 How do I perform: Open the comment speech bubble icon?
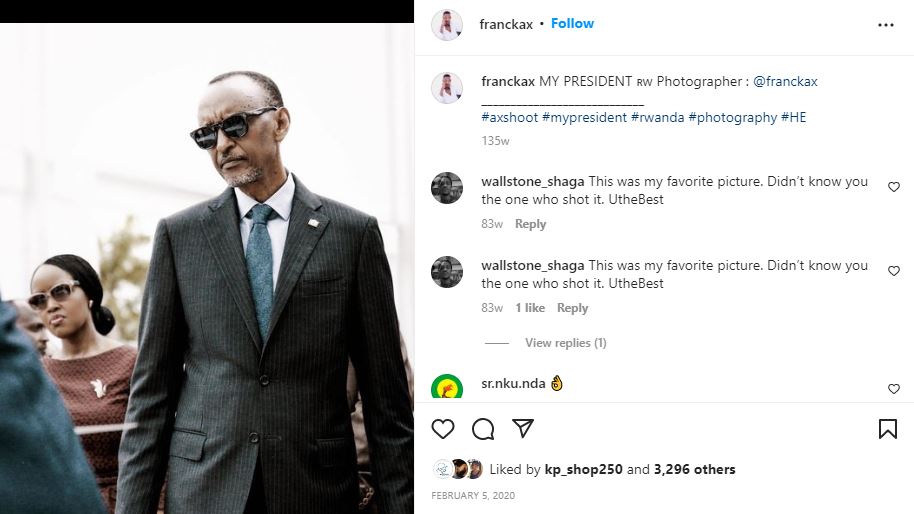(483, 429)
